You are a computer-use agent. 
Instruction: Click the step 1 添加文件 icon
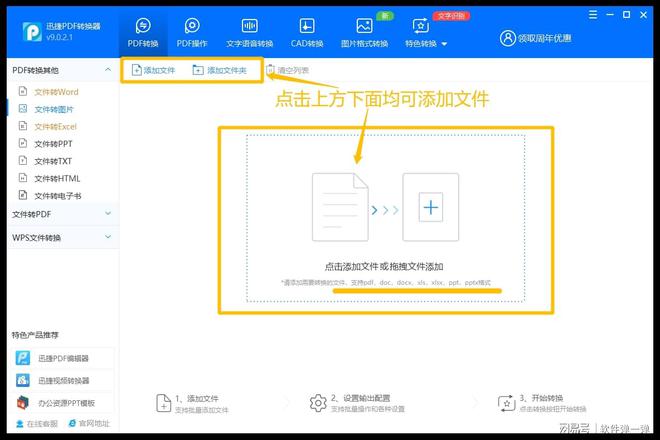163,403
